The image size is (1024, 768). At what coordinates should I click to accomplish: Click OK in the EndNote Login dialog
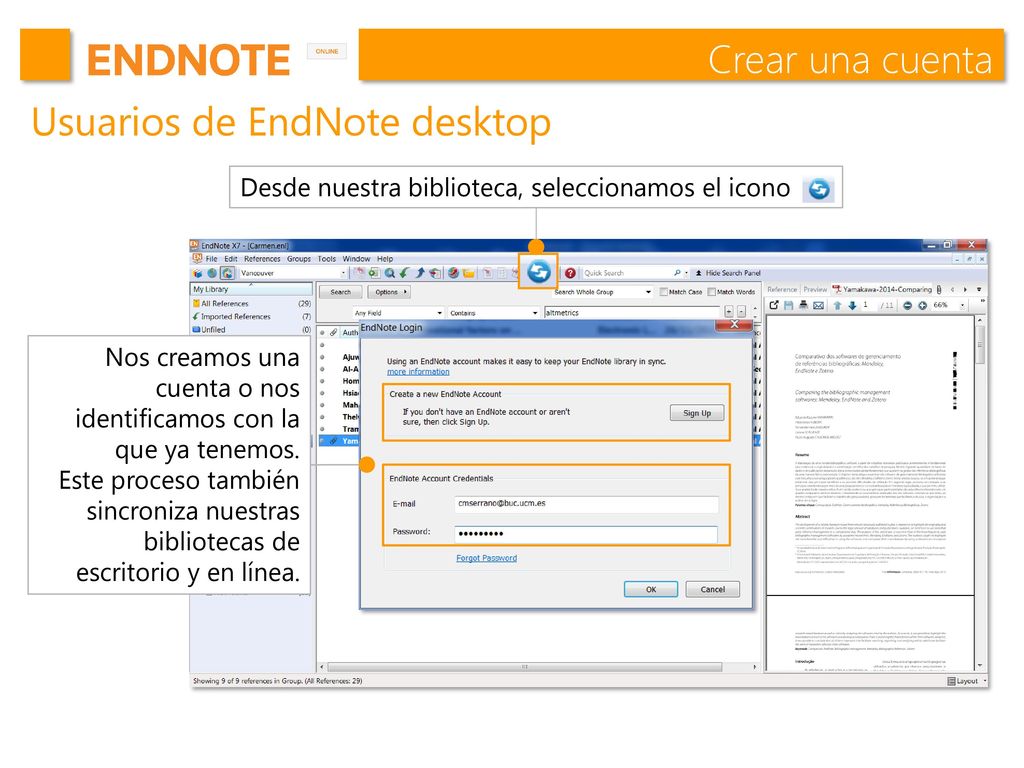[651, 589]
